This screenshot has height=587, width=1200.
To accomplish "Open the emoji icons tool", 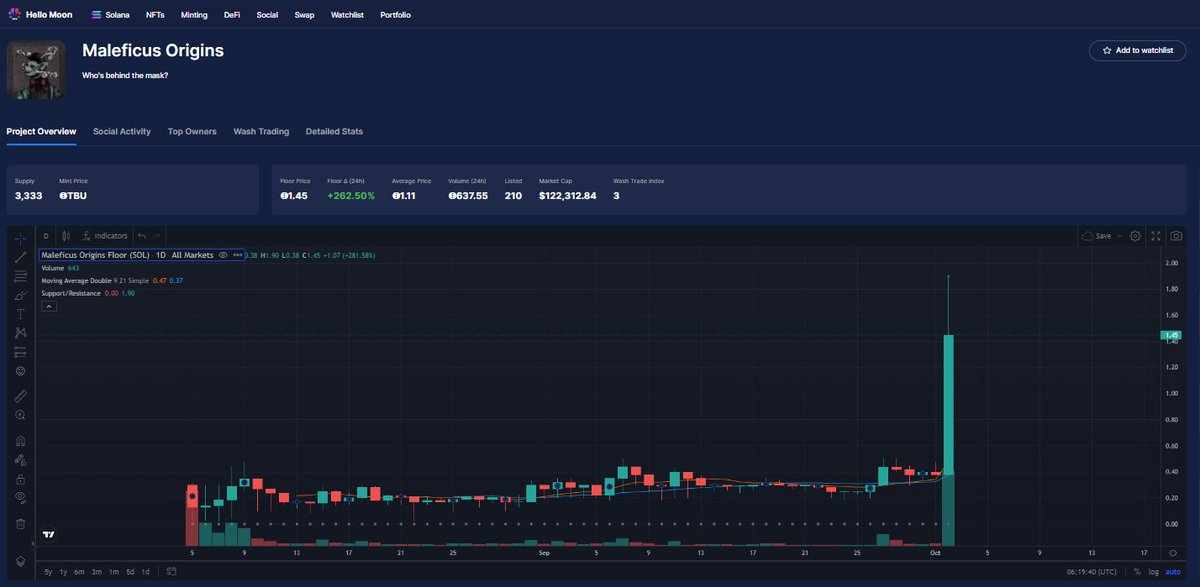I will (x=20, y=371).
